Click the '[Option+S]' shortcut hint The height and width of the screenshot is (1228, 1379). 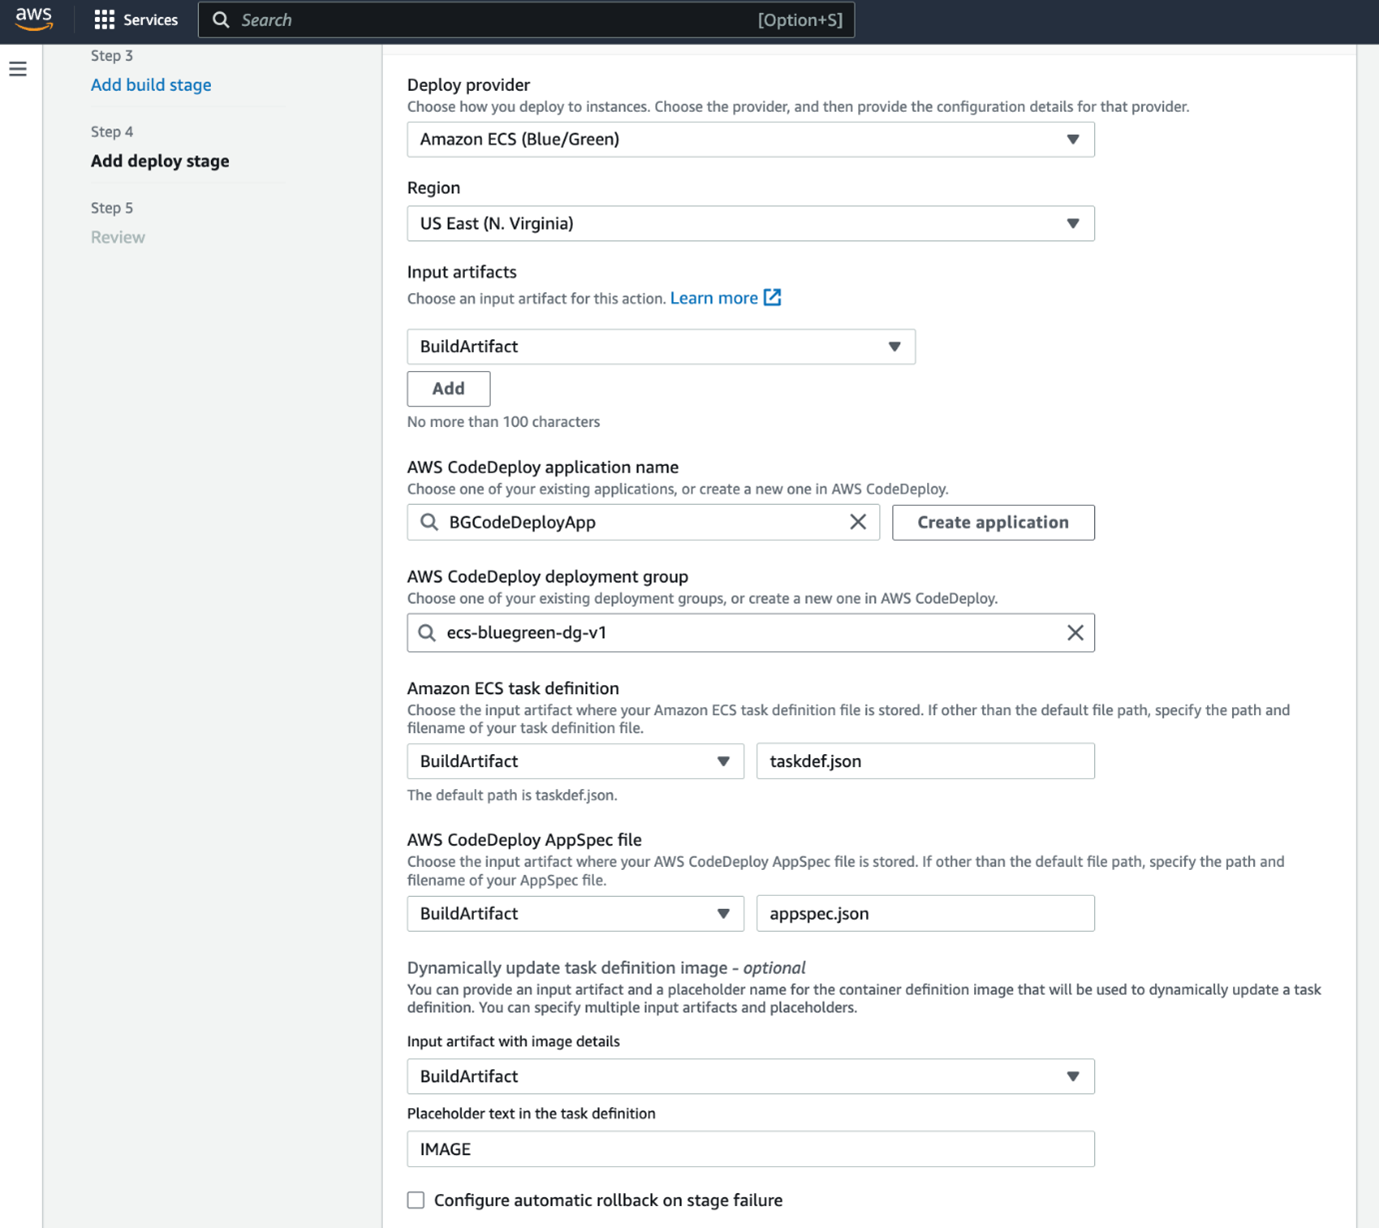pos(800,20)
